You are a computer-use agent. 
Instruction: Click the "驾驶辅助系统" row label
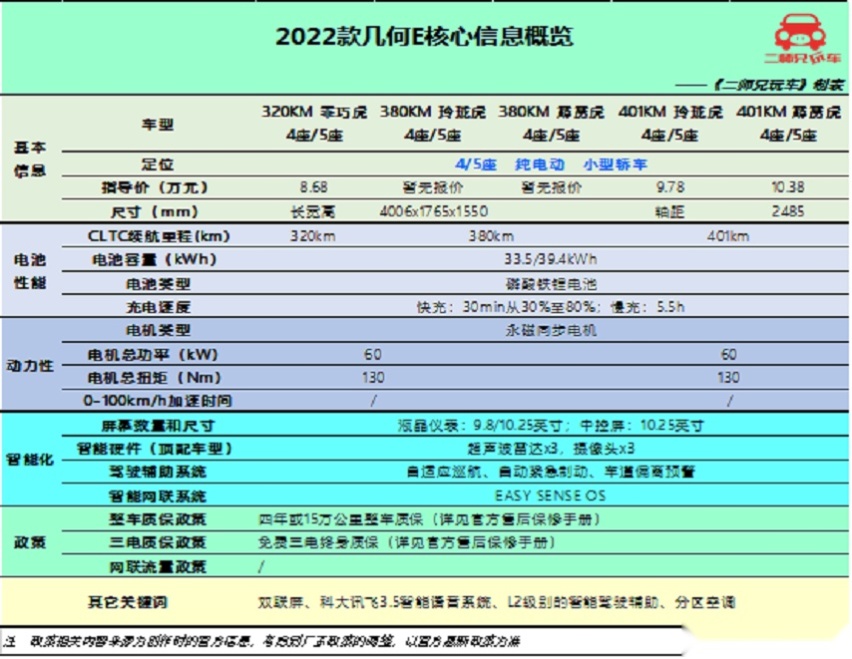158,472
